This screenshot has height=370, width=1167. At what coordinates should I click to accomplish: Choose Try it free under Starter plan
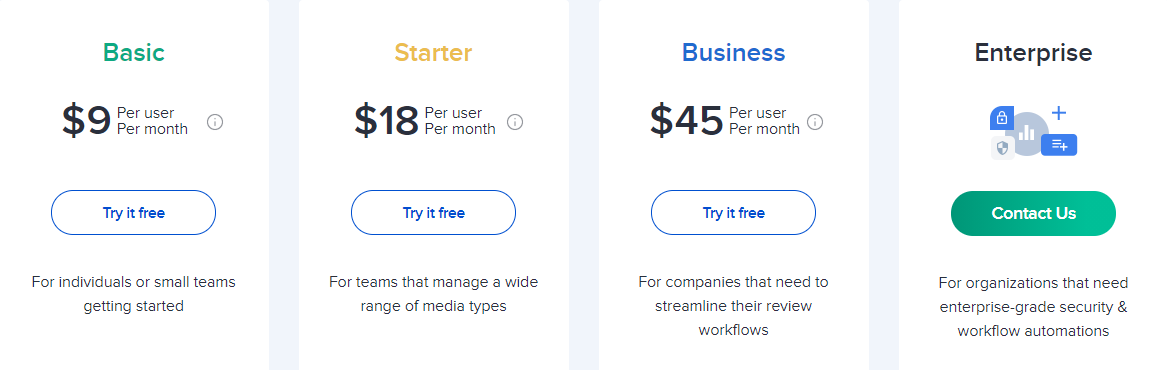tap(433, 213)
